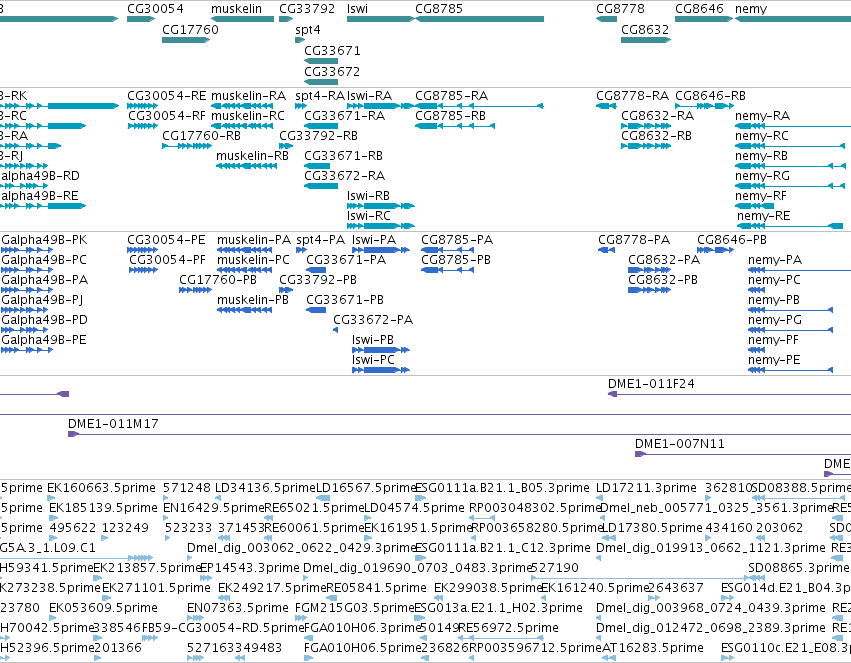Open the EP14543.3prime EST label

click(x=250, y=568)
